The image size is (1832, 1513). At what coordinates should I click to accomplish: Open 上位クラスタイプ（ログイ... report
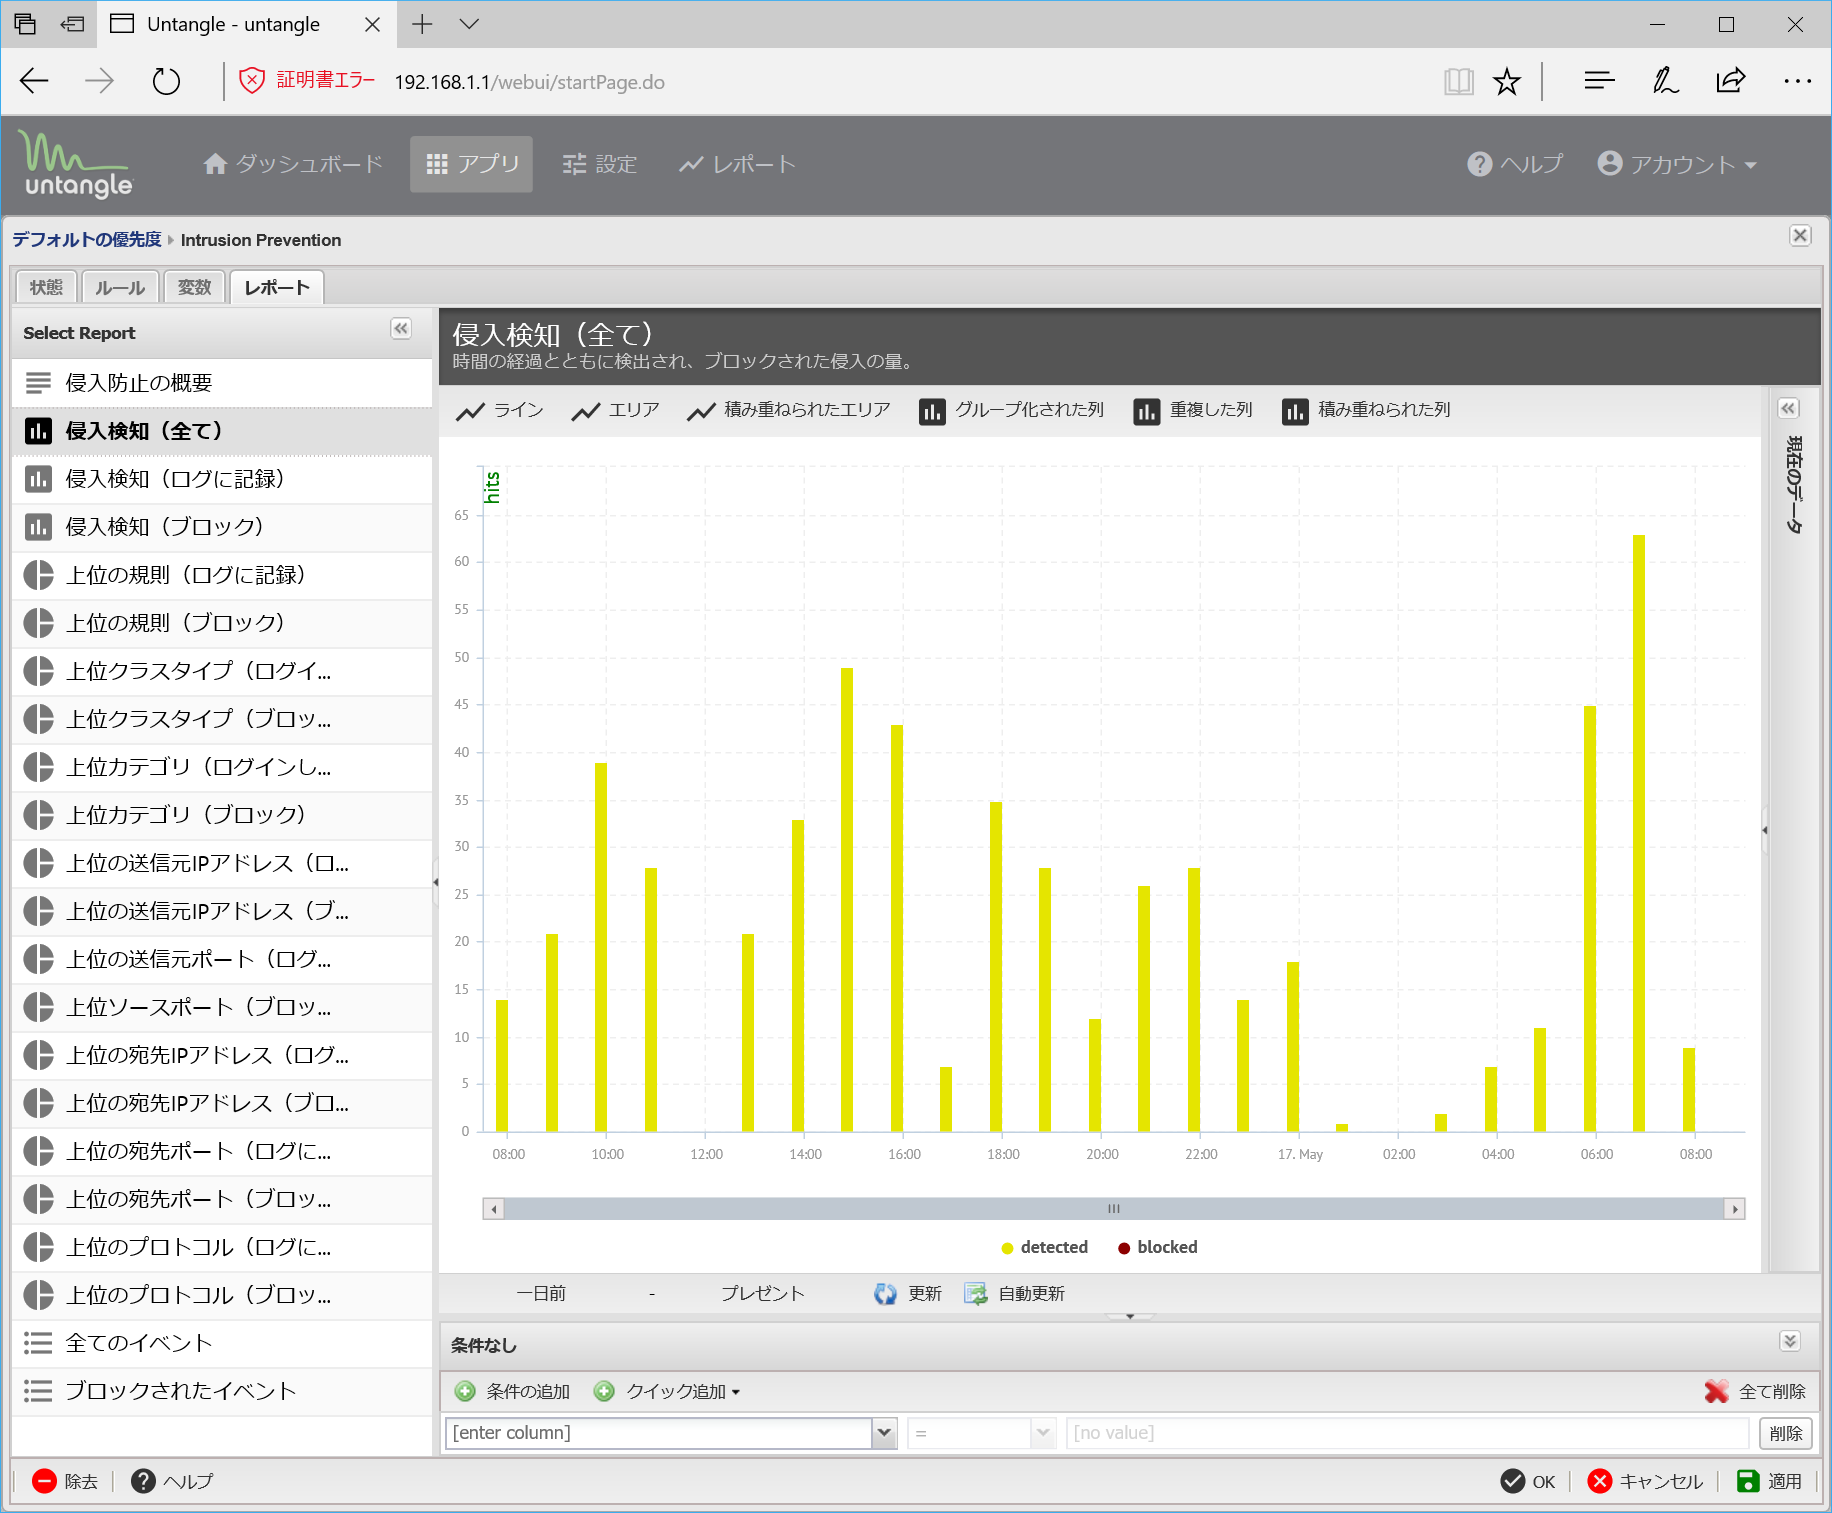pyautogui.click(x=222, y=671)
